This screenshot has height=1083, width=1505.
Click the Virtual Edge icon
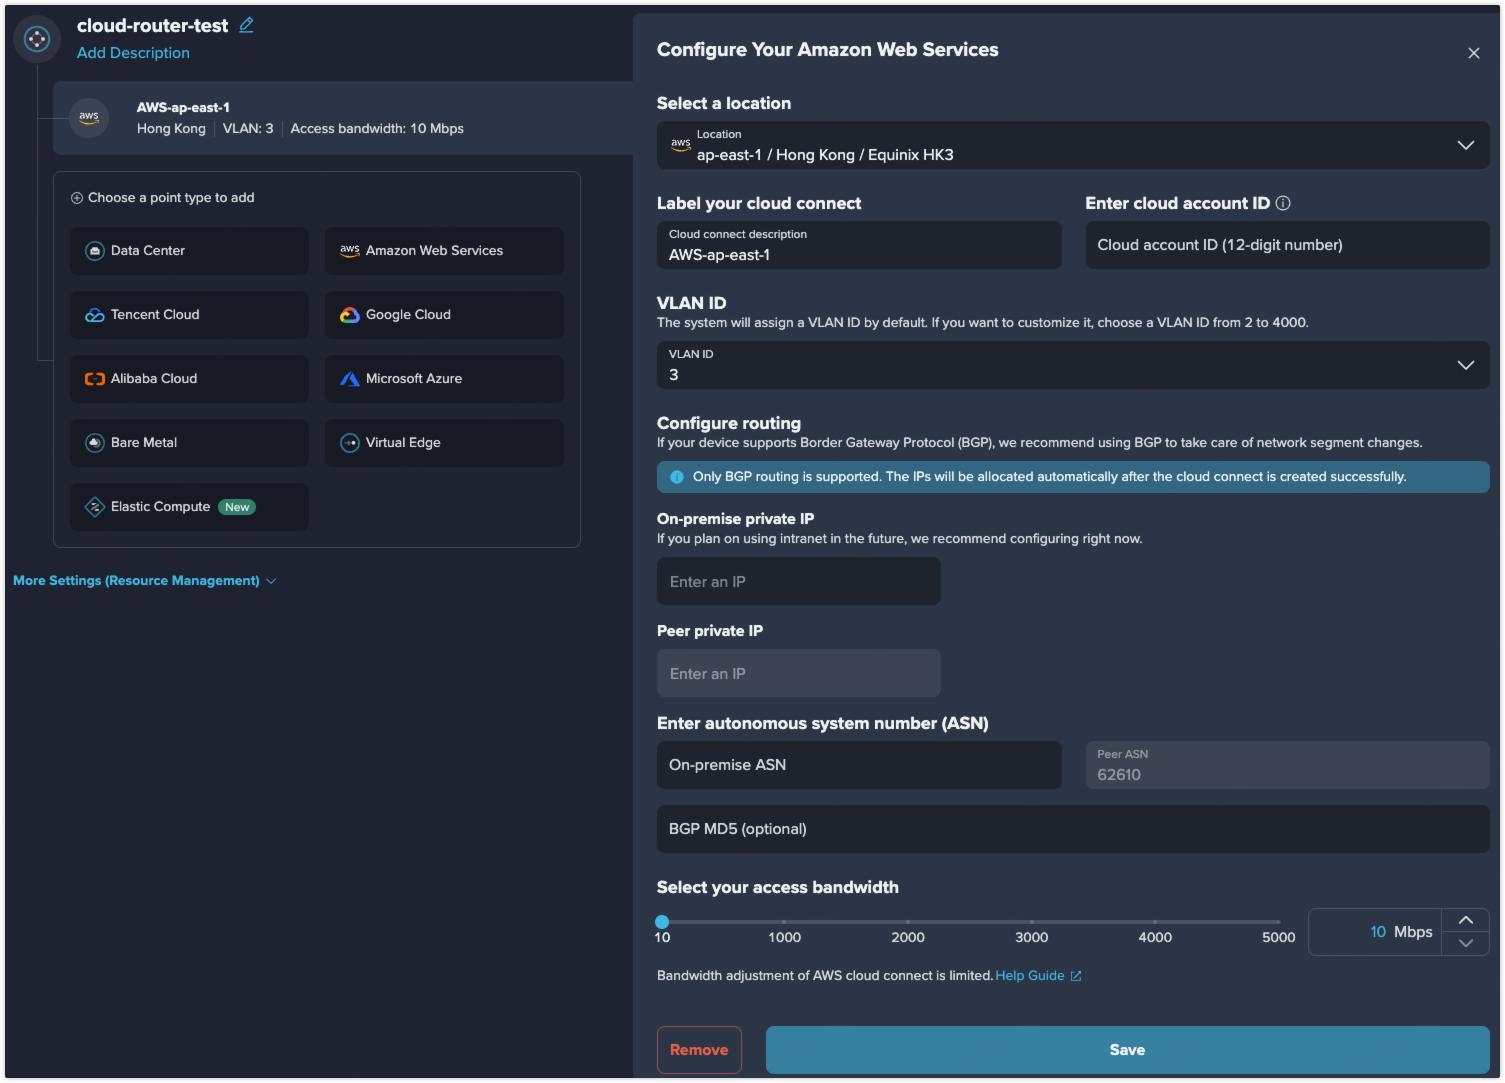point(350,443)
